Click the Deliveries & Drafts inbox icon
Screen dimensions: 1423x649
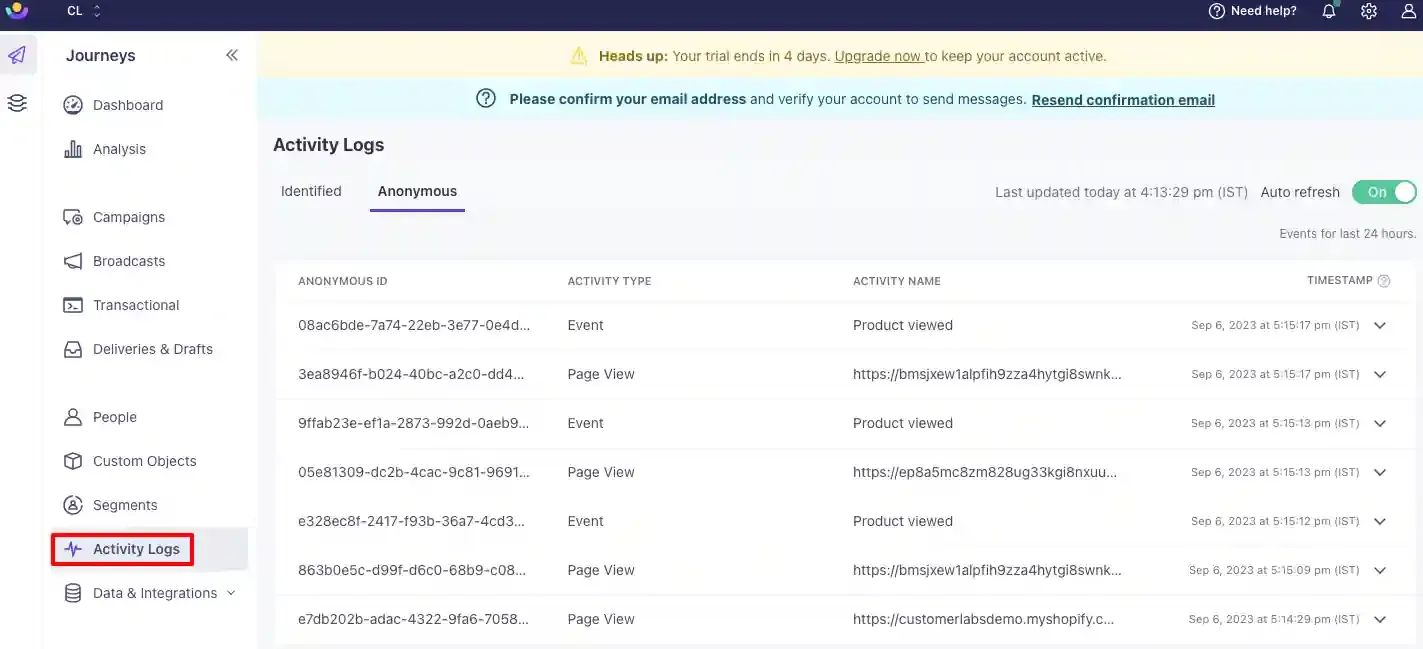(x=73, y=349)
